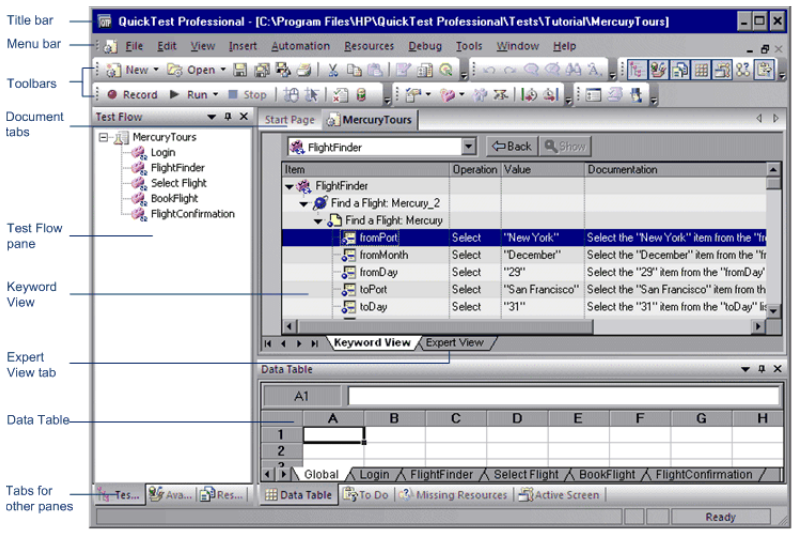Collapse the MercuryTours tree node
The width and height of the screenshot is (806, 542).
(104, 137)
